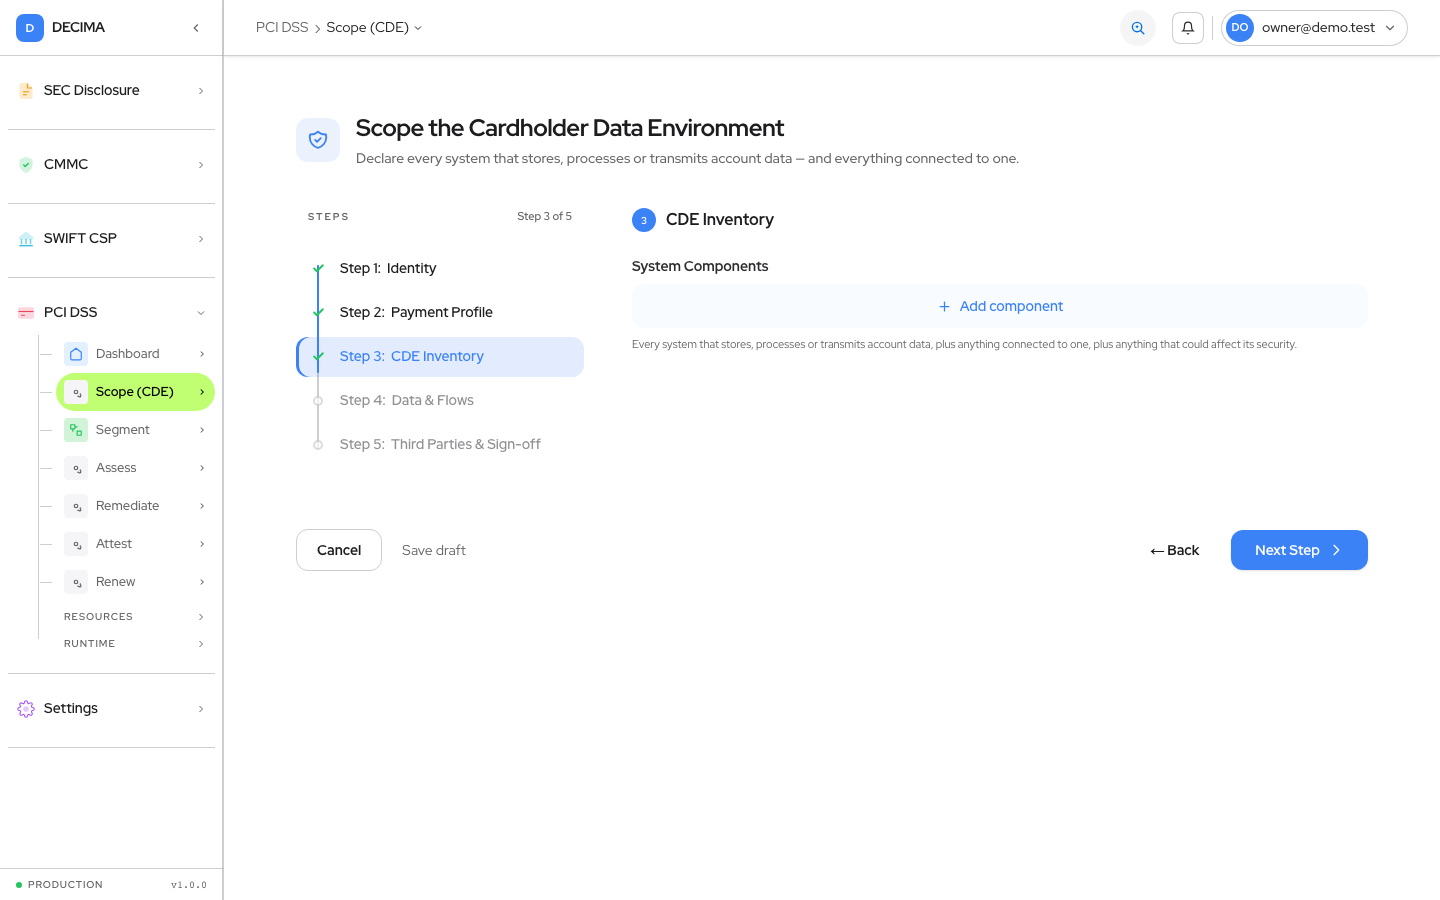Open the owner@demo.test account menu

click(x=1314, y=28)
